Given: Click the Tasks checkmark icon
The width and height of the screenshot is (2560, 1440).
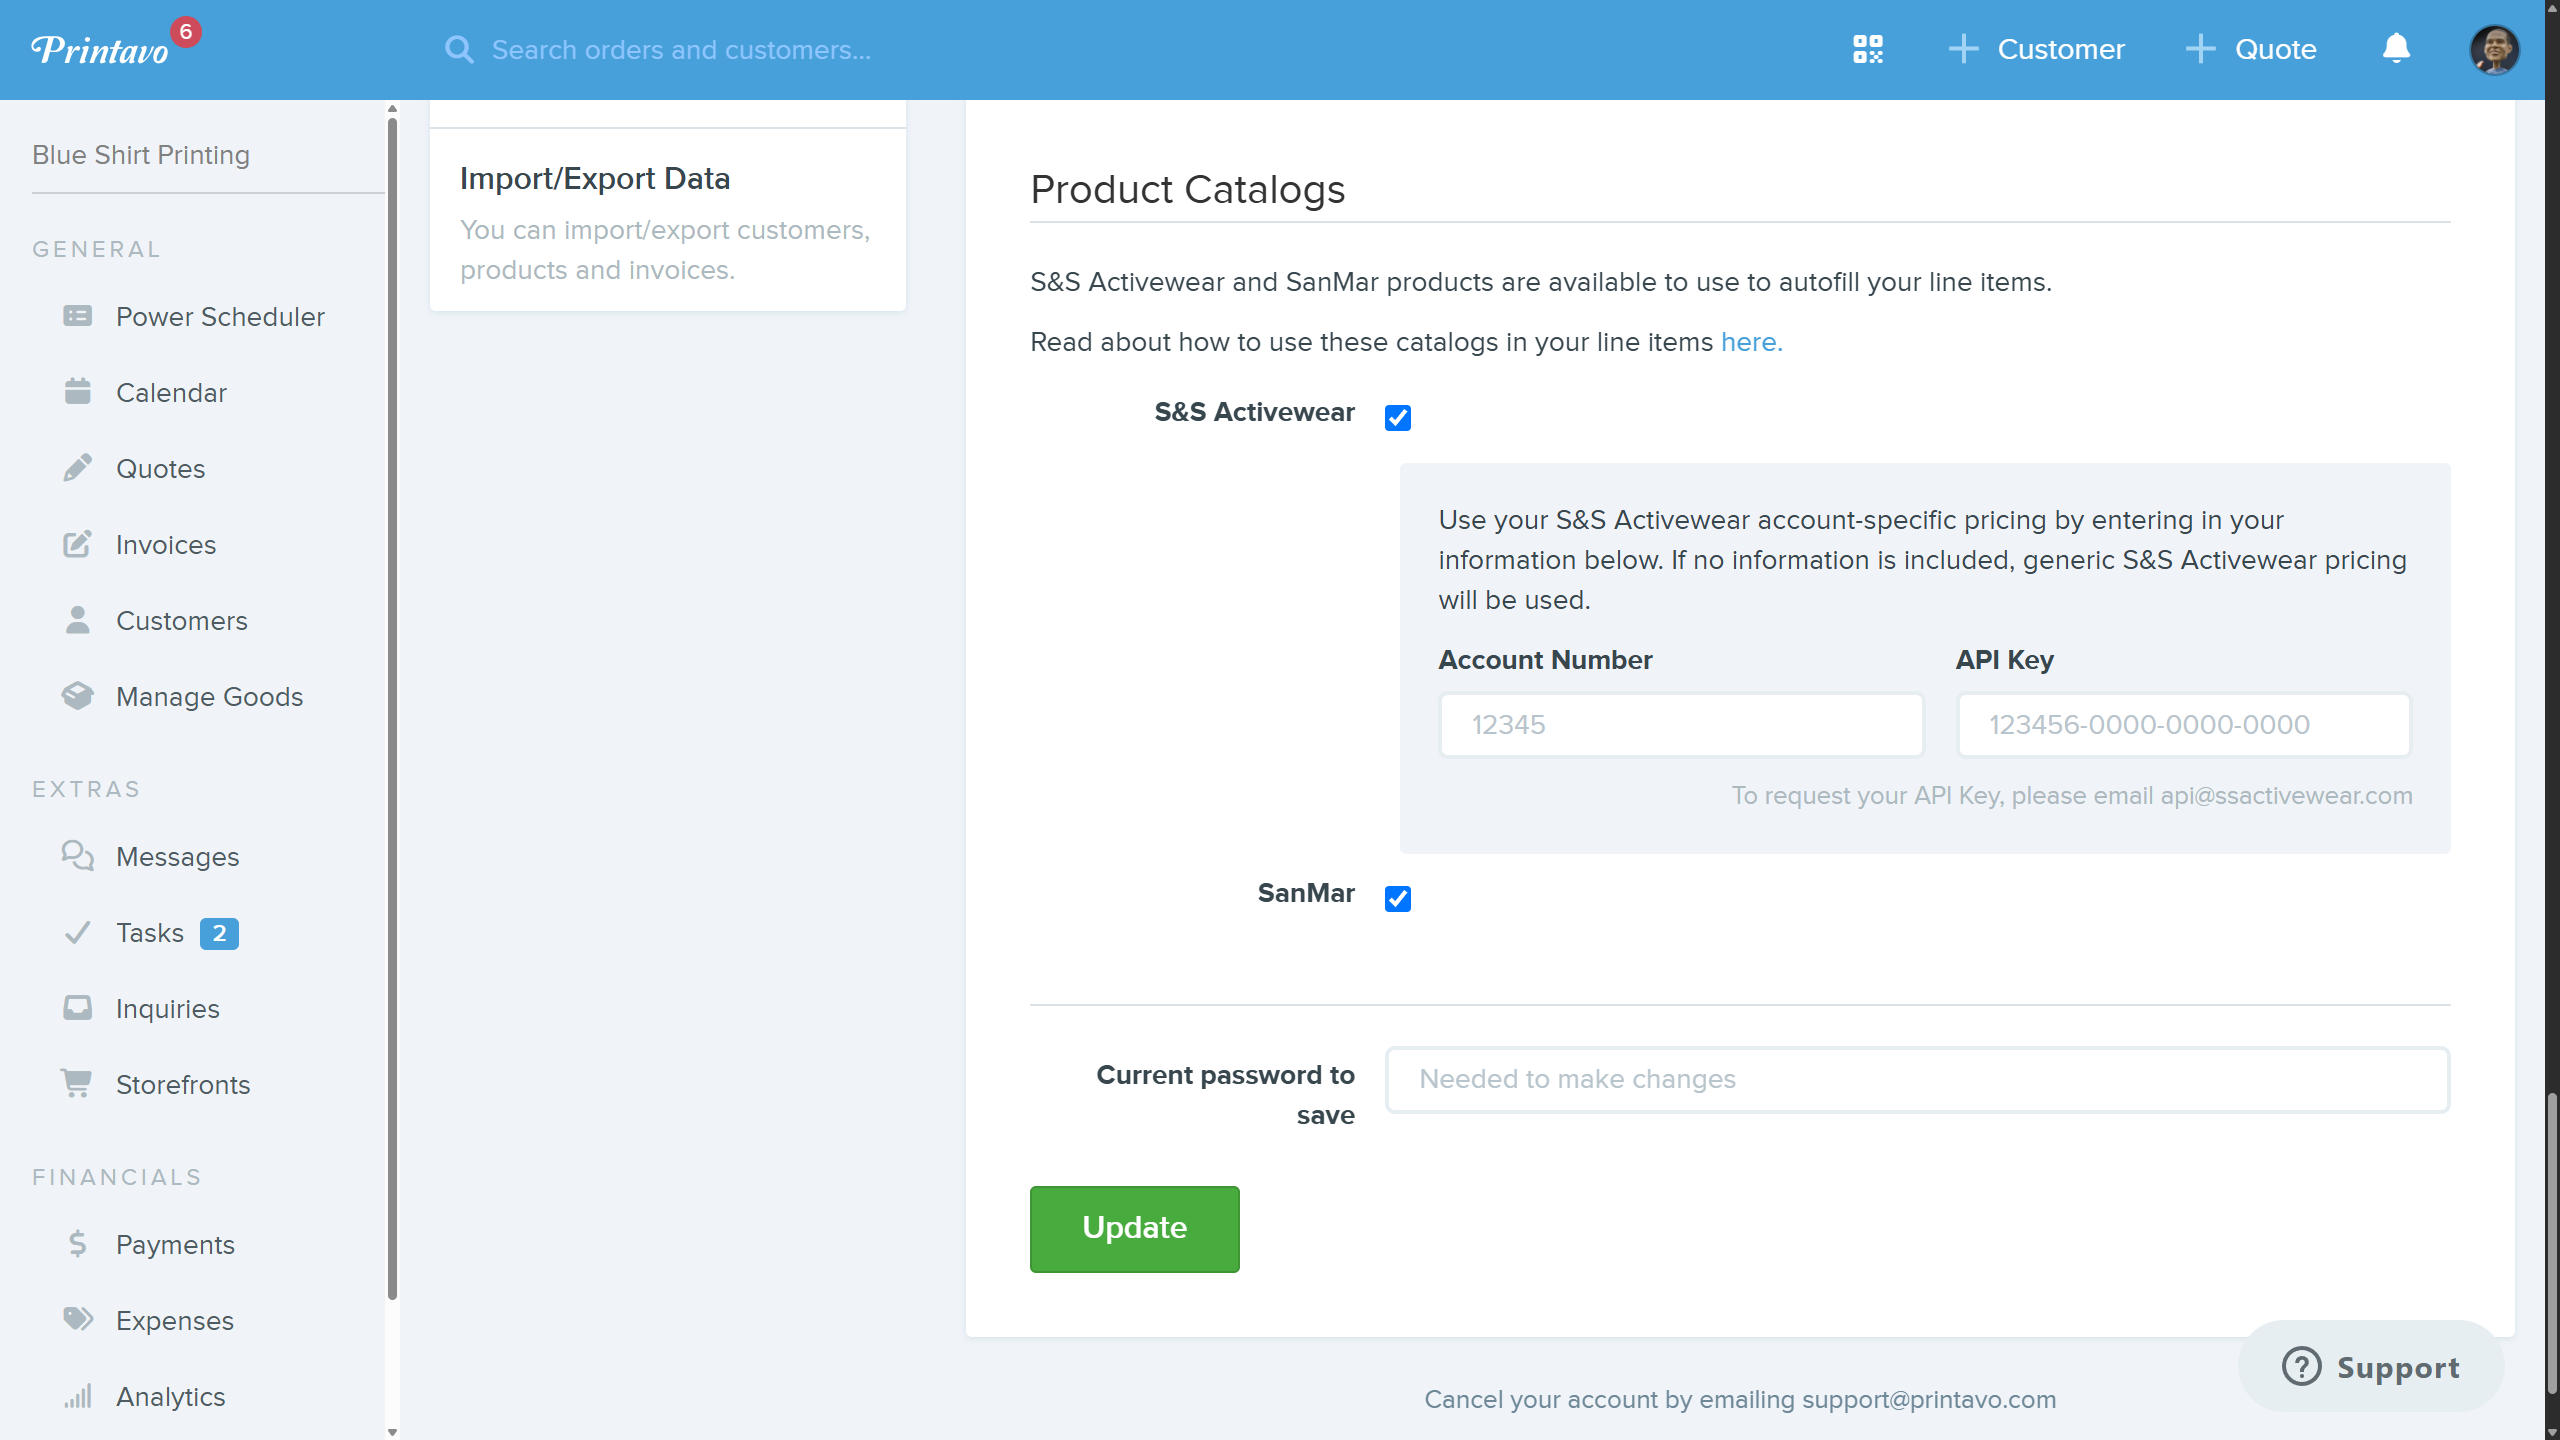Looking at the screenshot, I should tap(77, 932).
